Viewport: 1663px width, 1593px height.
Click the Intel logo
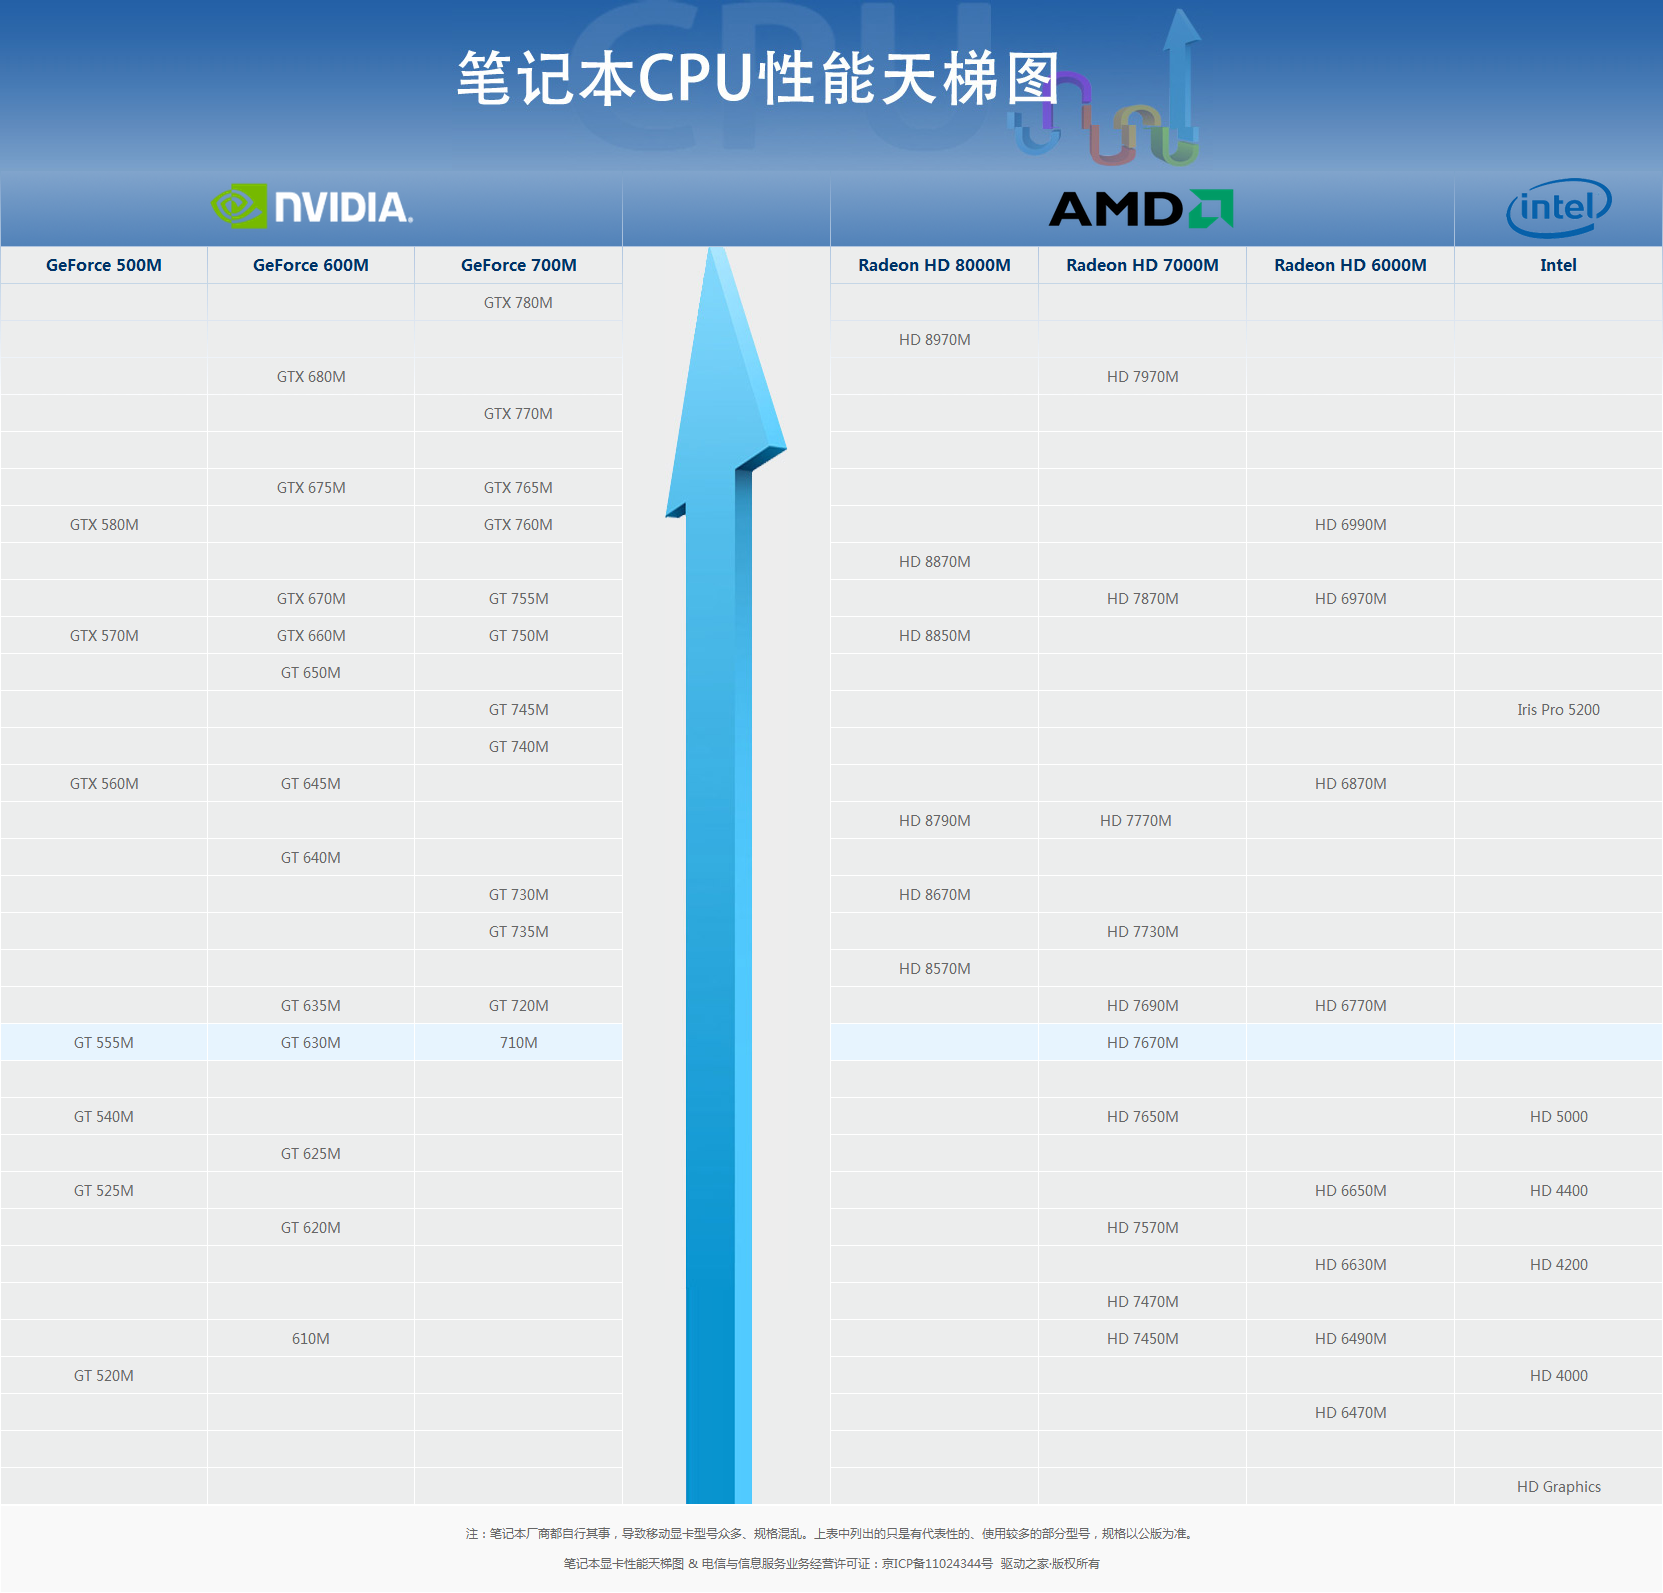(1558, 208)
